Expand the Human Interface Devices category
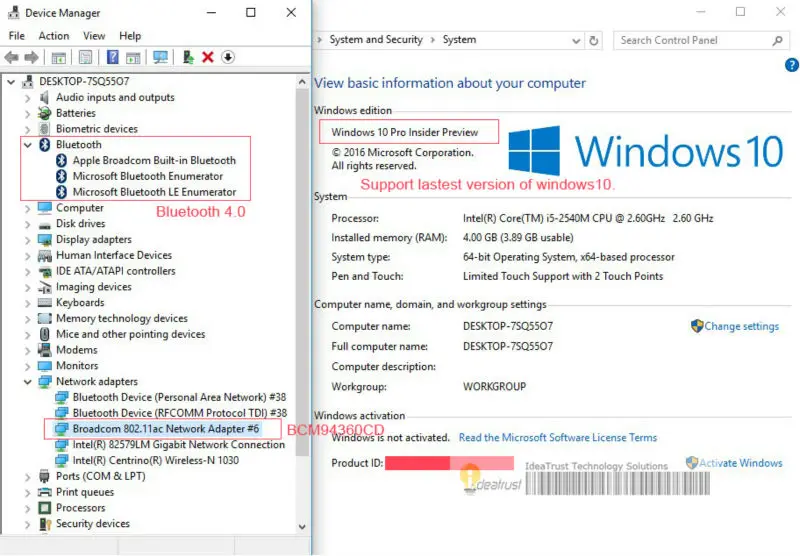 (x=28, y=256)
